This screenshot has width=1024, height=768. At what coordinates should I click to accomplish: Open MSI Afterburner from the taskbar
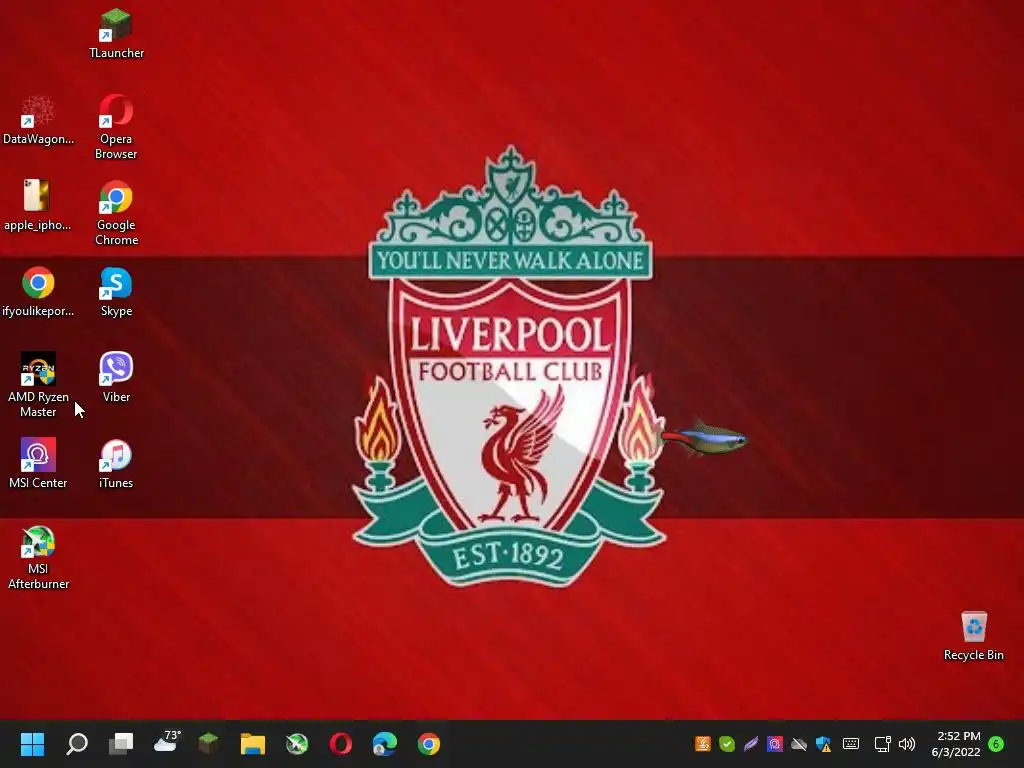tap(296, 744)
